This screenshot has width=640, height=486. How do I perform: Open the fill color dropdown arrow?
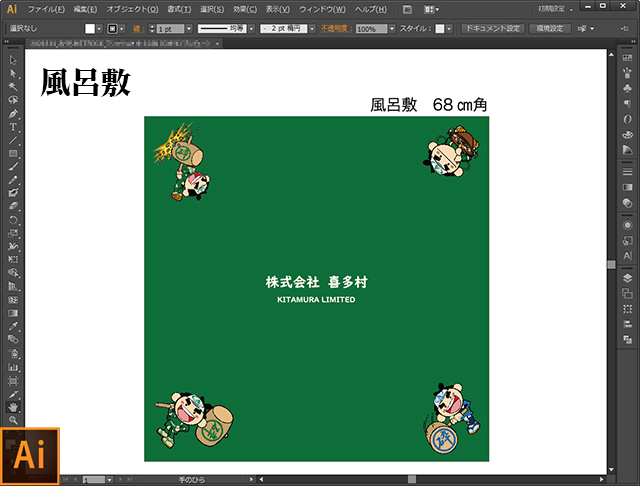pos(99,29)
